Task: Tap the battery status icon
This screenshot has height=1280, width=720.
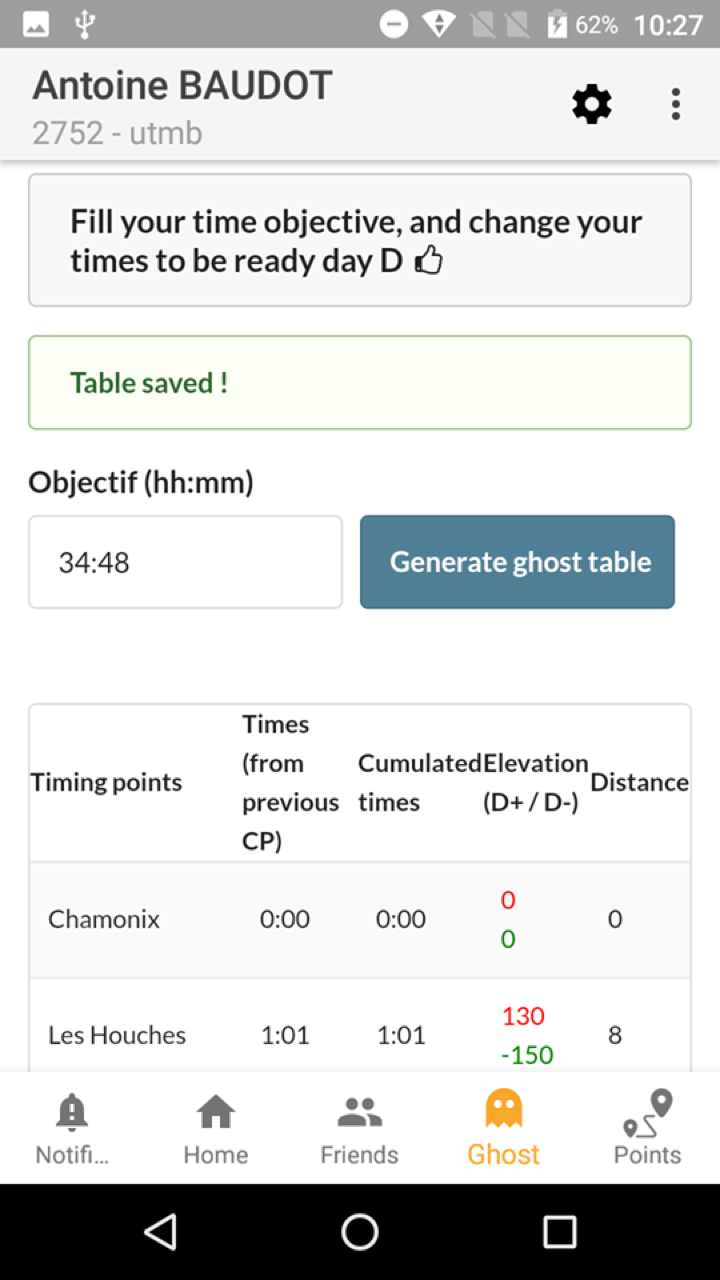Action: click(x=557, y=25)
